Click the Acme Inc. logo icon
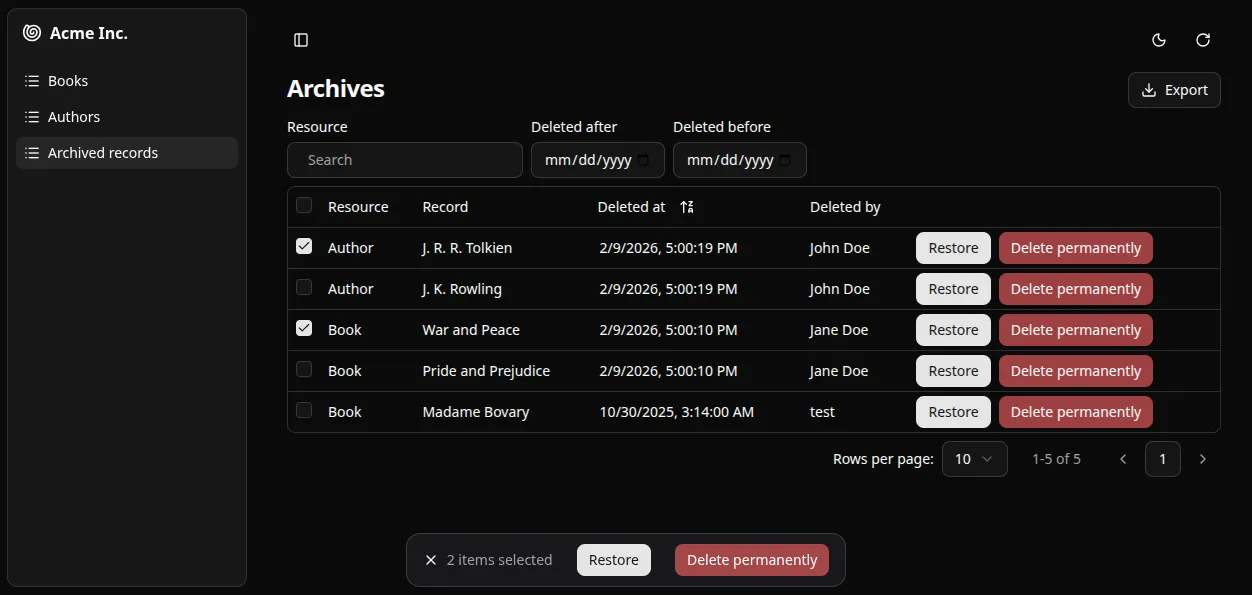Image resolution: width=1252 pixels, height=595 pixels. (x=31, y=32)
